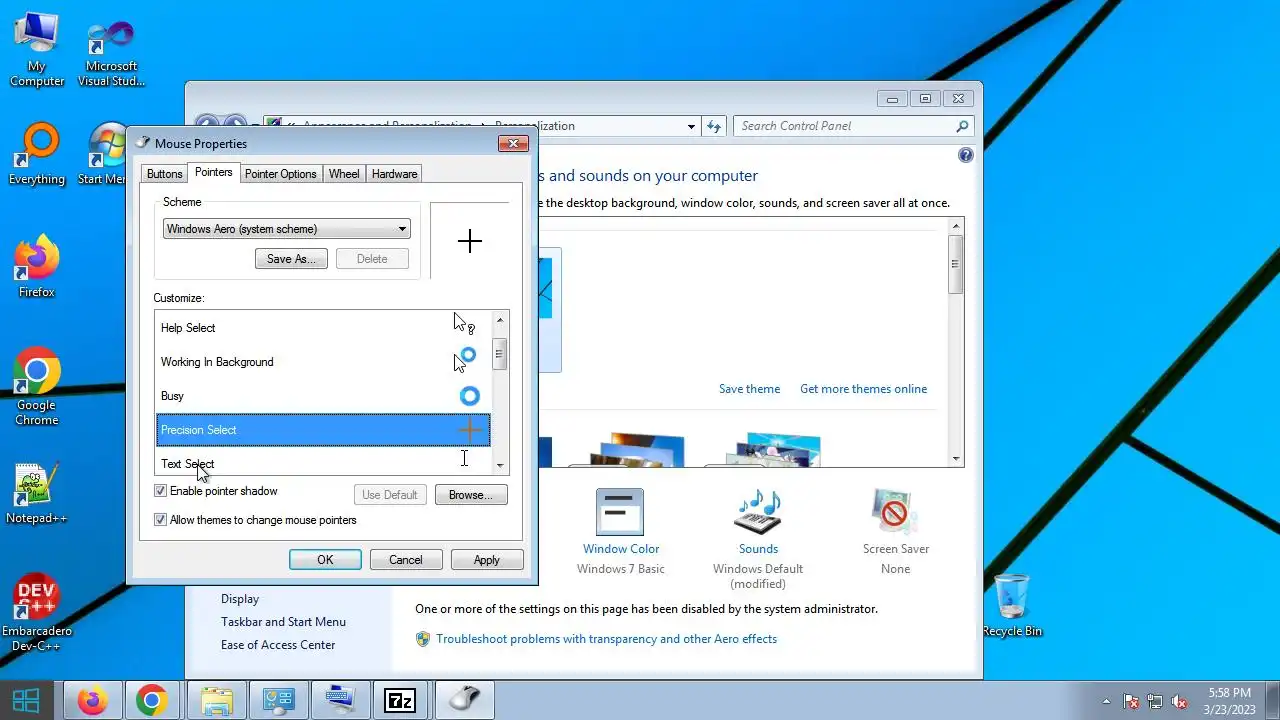Click the muted volume tray icon

tap(1180, 702)
